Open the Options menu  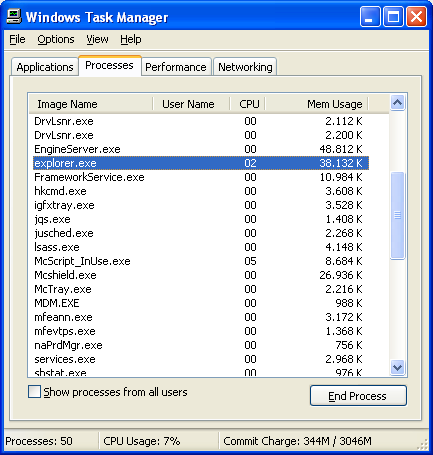(56, 39)
